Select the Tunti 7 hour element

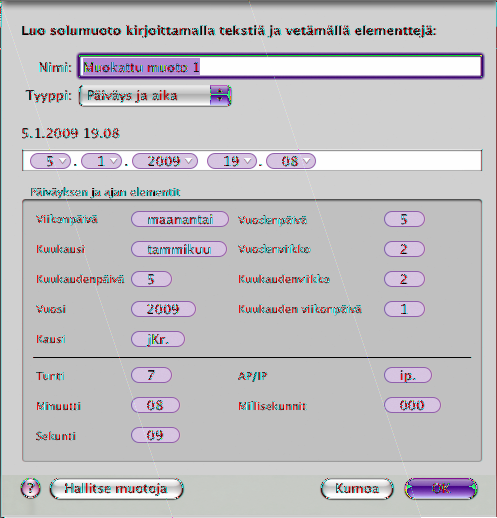151,375
